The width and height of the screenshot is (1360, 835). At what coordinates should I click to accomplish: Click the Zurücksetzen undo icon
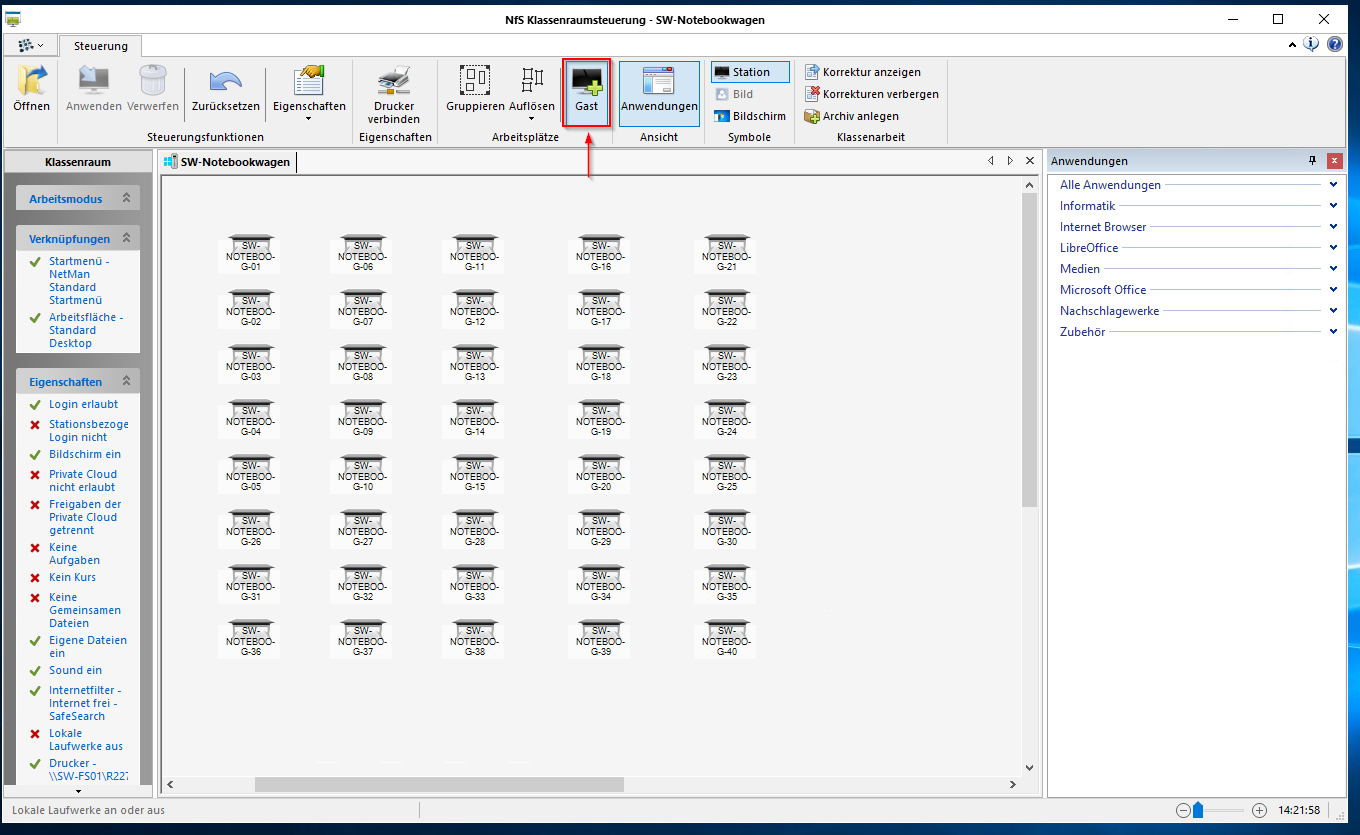(x=225, y=81)
